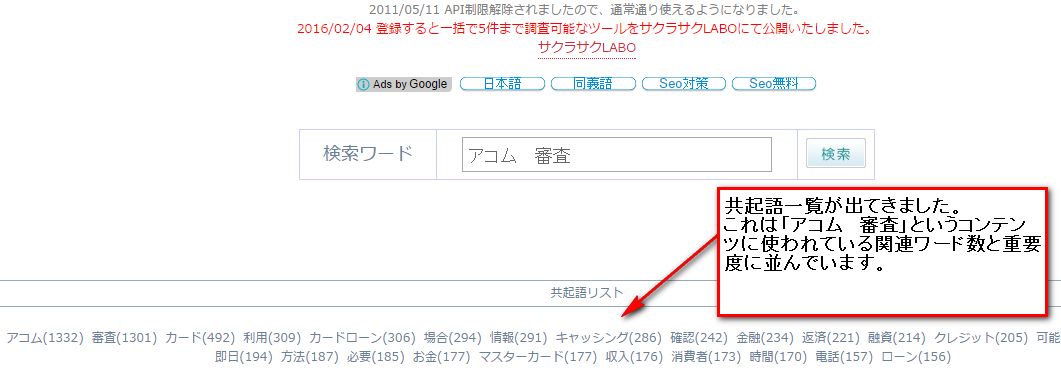Select the マスターカード(177) word entry

click(x=538, y=357)
